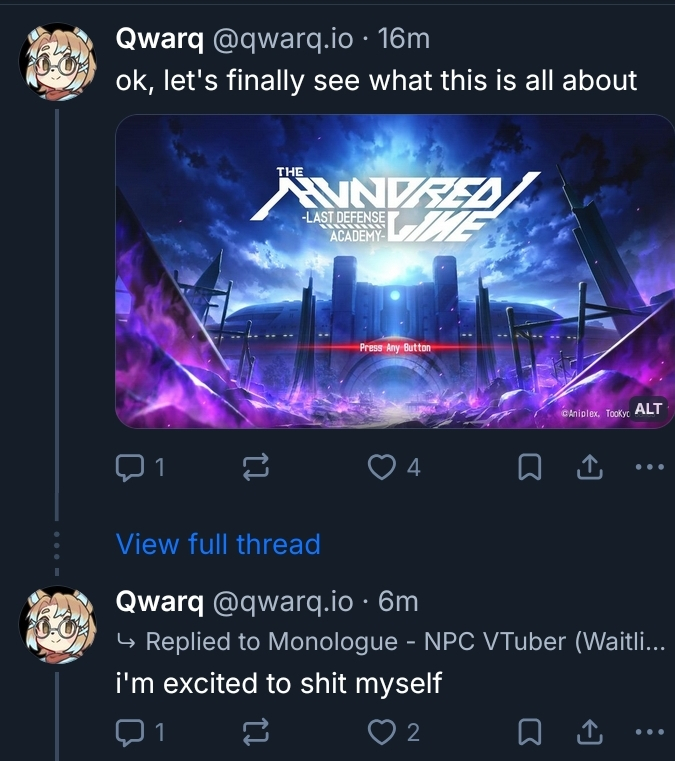Bookmark the Hundred Line post

click(531, 467)
